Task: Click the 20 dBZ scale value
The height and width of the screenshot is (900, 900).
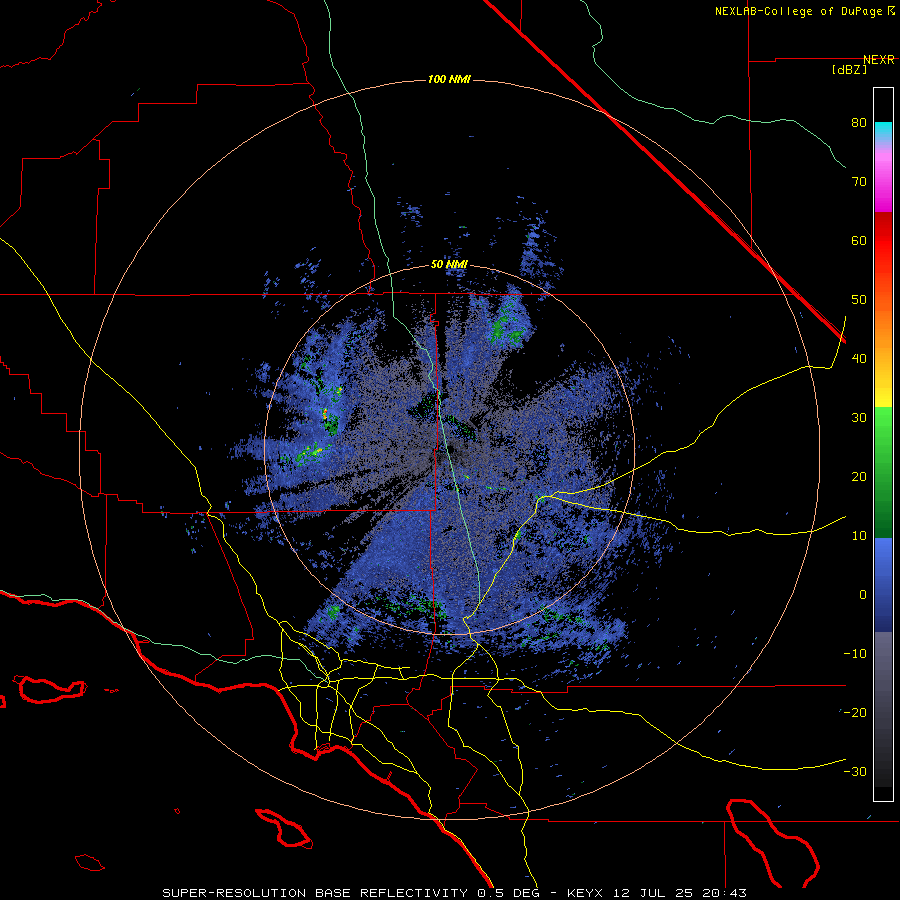Action: coord(859,477)
